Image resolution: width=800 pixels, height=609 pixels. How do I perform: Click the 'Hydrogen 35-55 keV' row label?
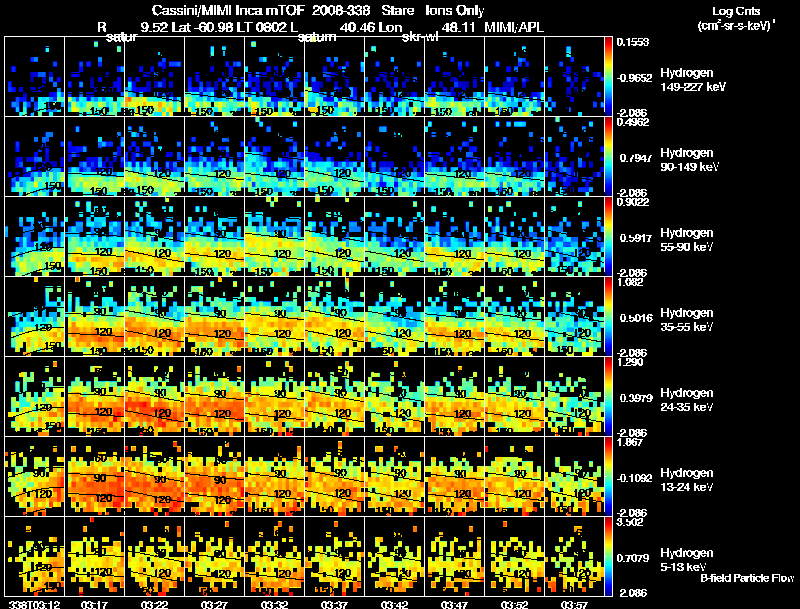pos(687,320)
